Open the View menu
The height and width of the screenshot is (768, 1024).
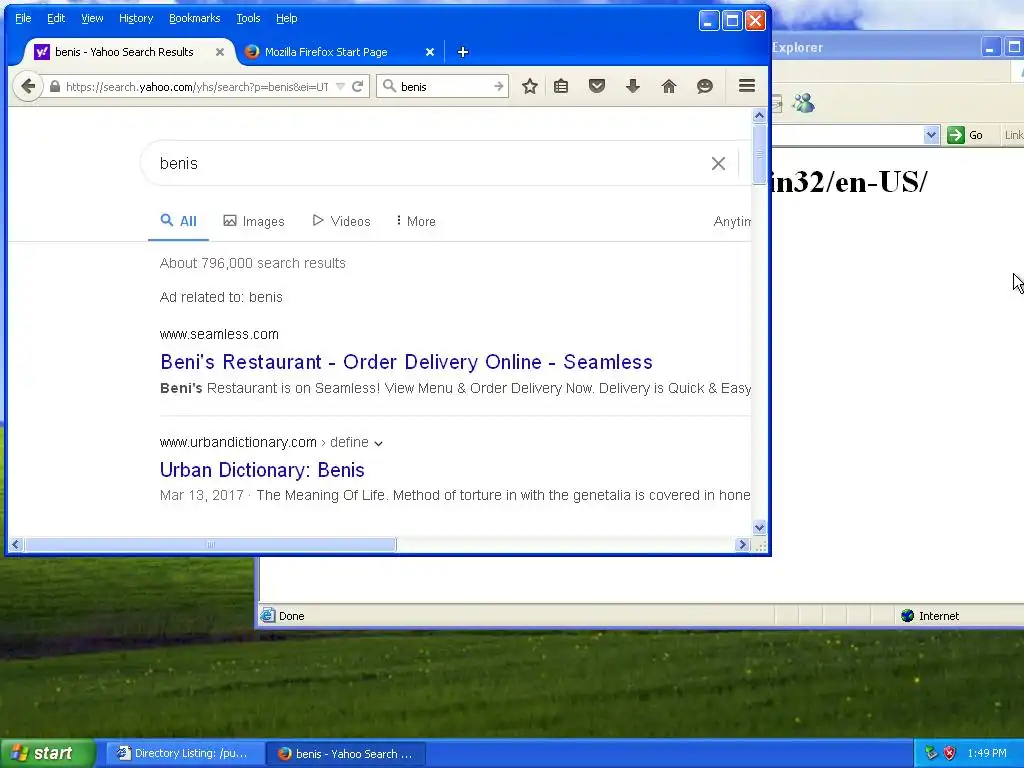pyautogui.click(x=92, y=18)
